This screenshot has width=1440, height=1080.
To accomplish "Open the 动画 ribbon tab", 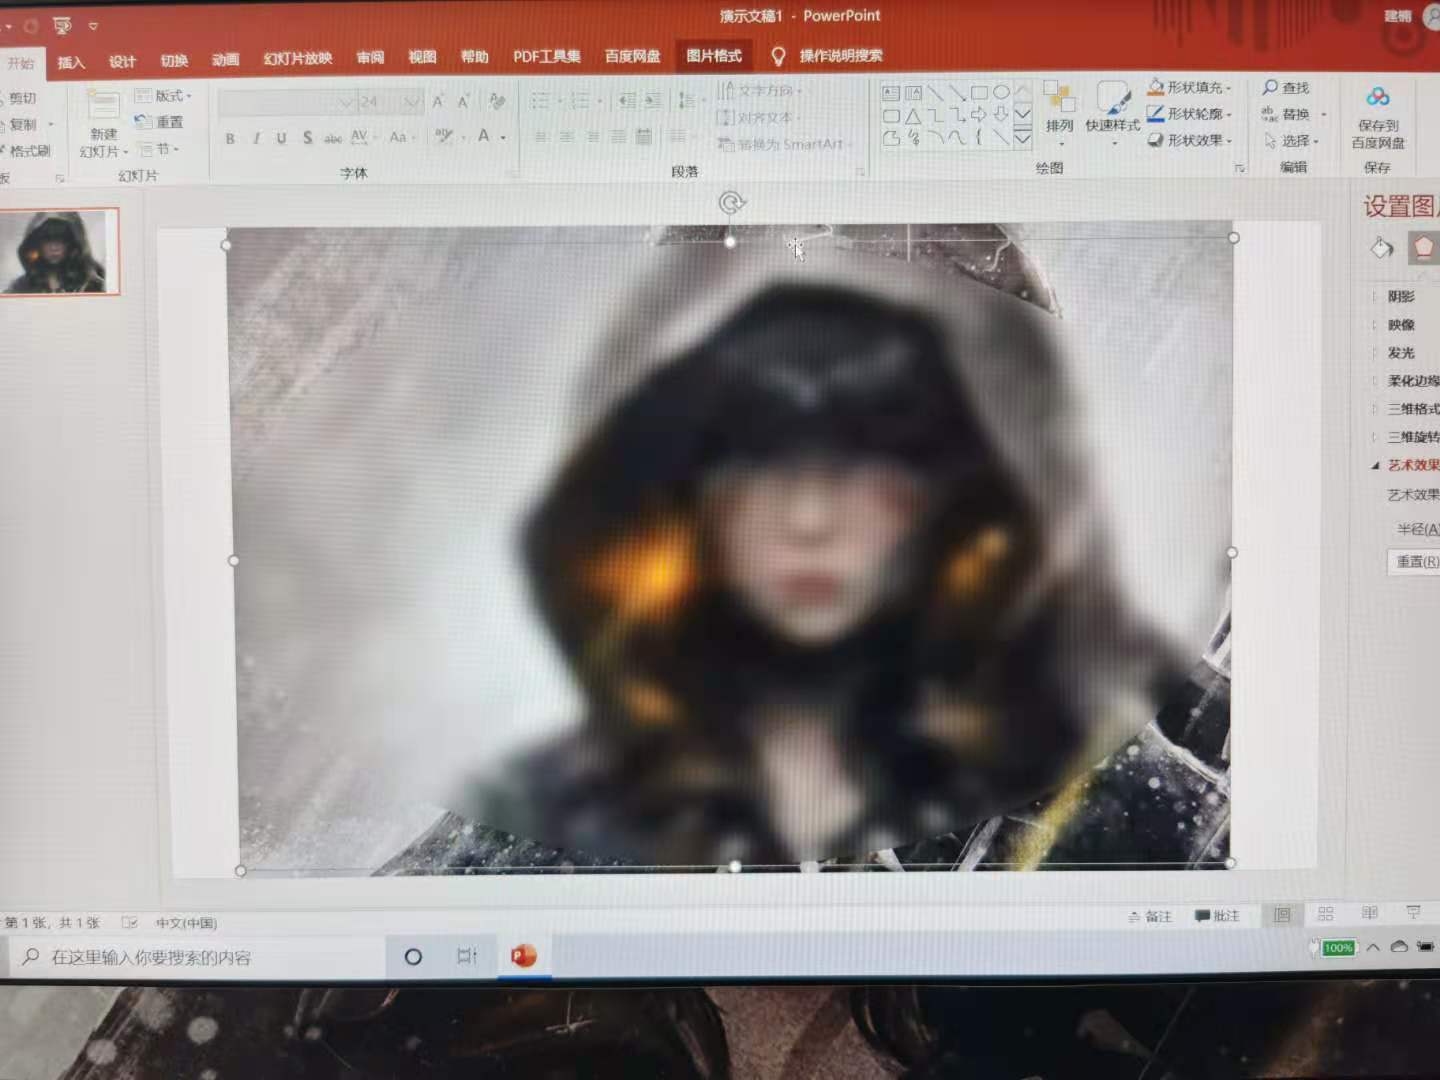I will click(x=225, y=59).
